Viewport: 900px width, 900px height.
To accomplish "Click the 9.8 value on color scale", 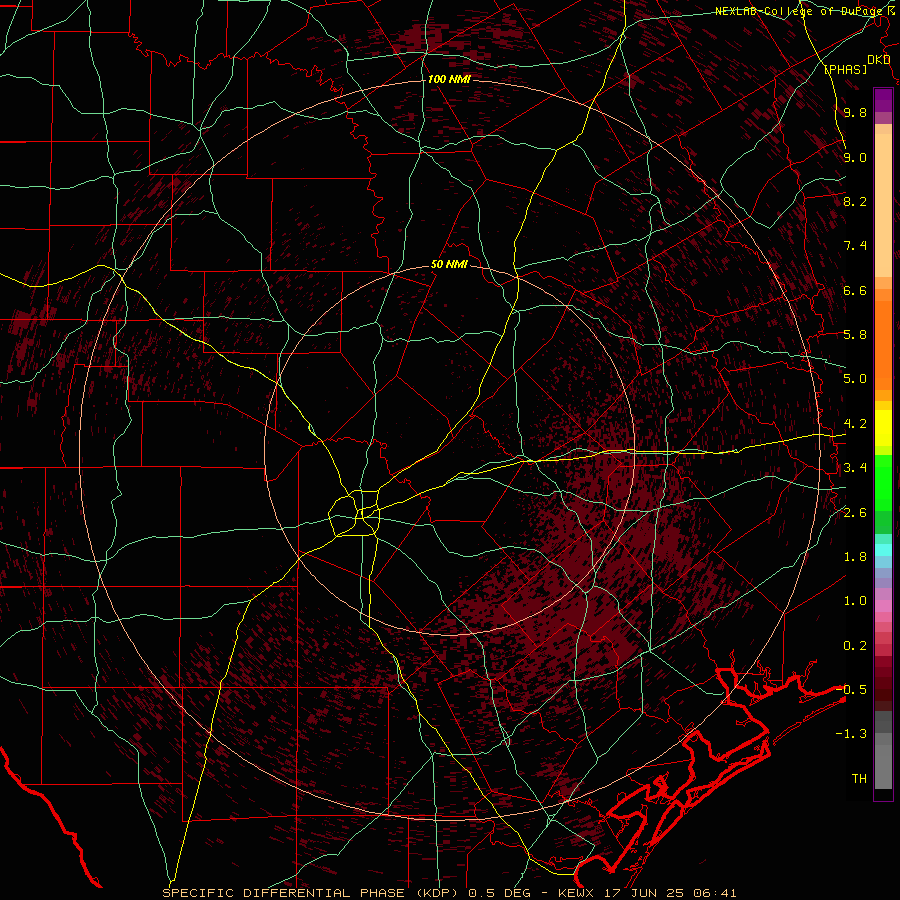I will click(x=855, y=112).
